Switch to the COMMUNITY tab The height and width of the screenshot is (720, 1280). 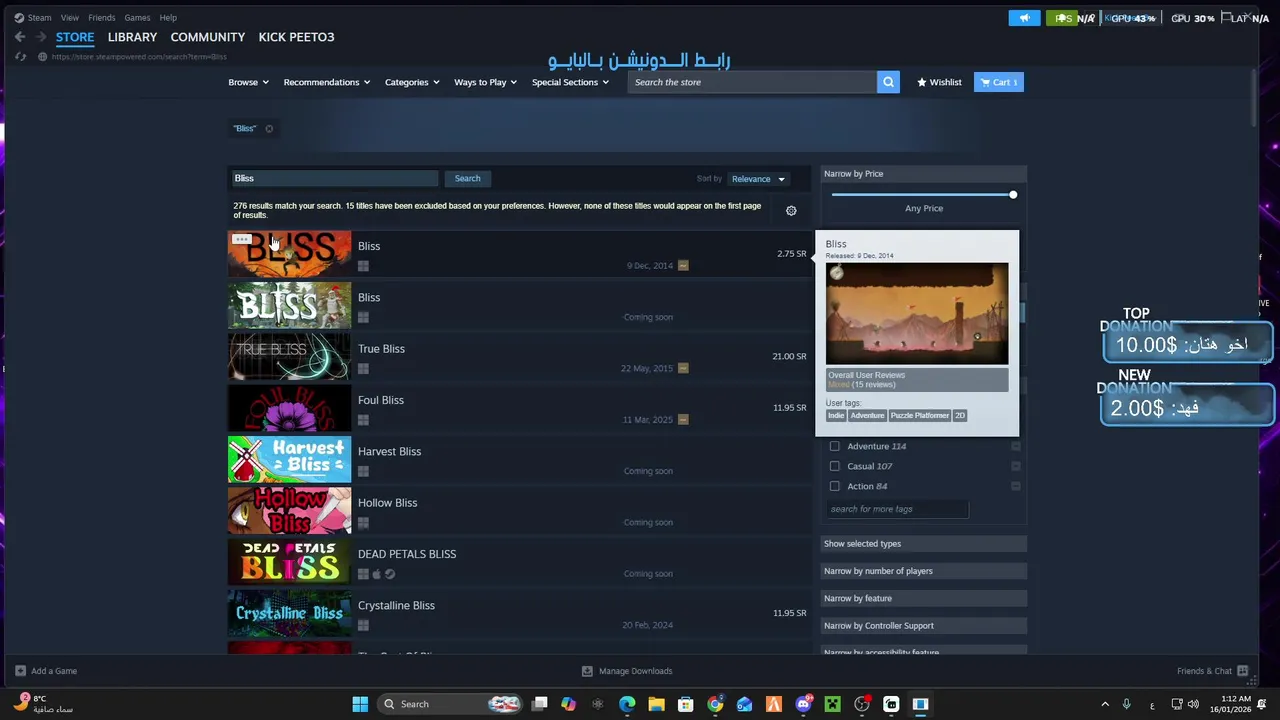point(207,37)
